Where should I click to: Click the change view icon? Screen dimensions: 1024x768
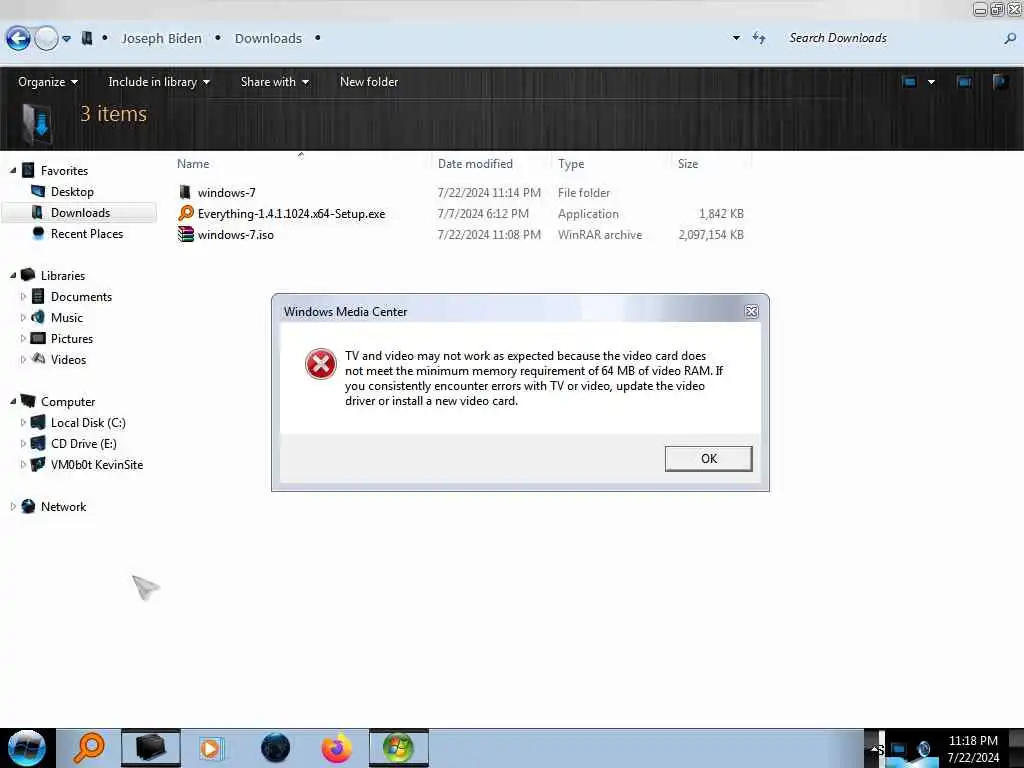click(x=909, y=82)
